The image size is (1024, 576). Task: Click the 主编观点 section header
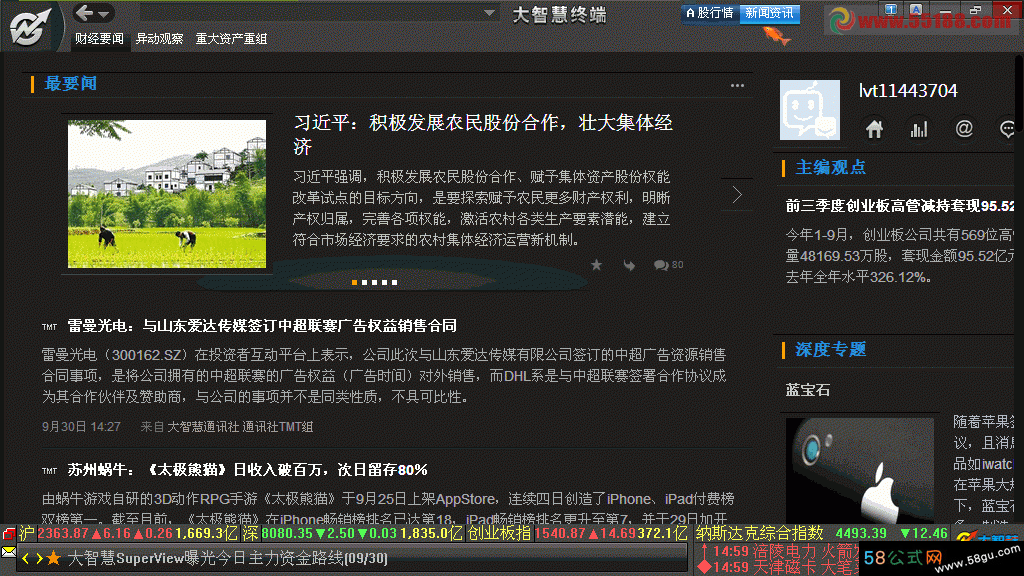[x=830, y=167]
